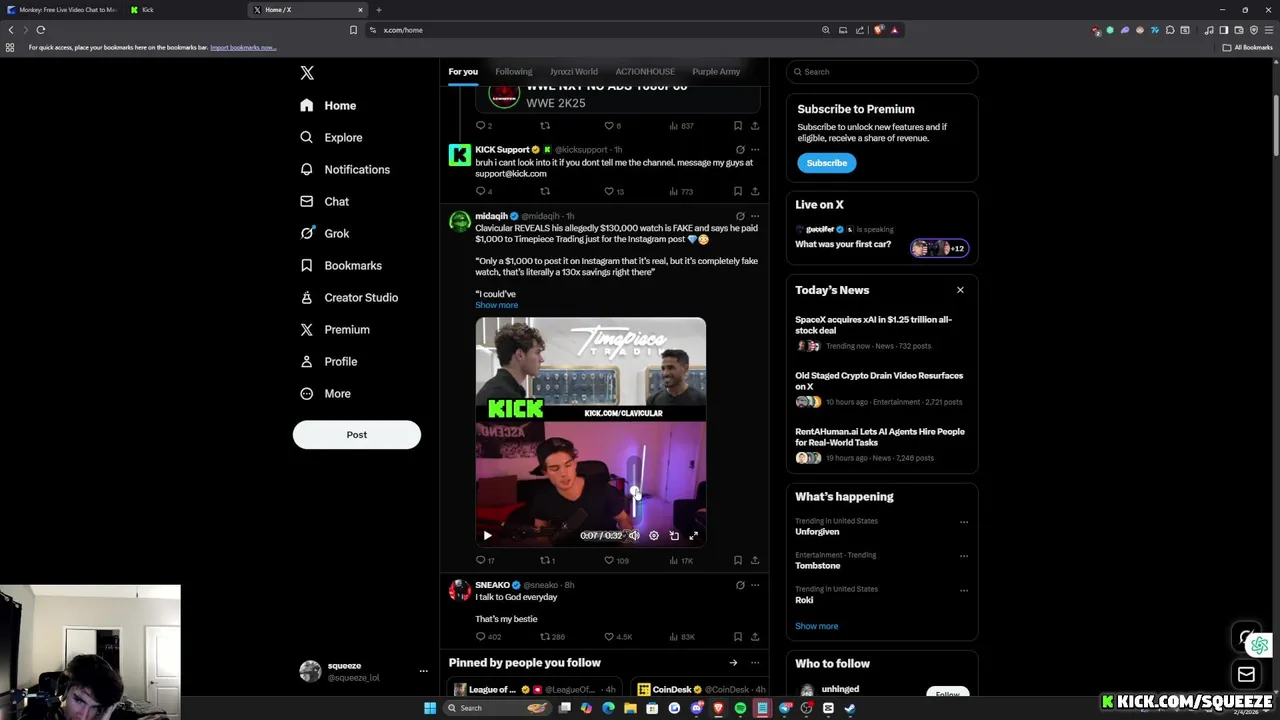Click Show more on midaqih post

coord(497,305)
